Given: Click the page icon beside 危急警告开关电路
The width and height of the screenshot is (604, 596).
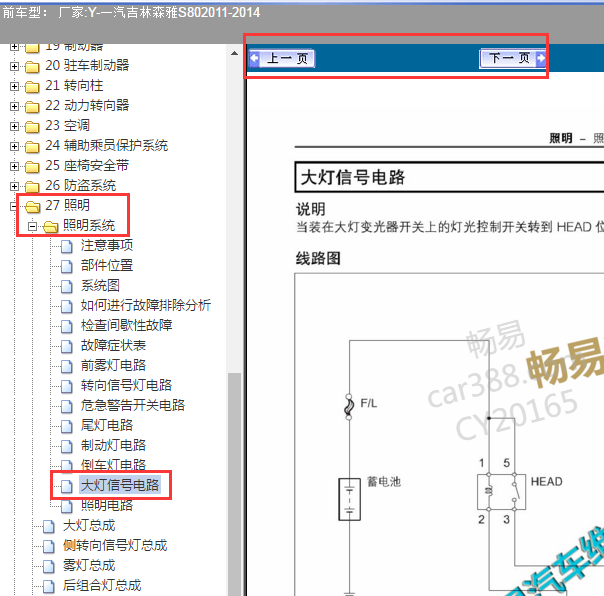Looking at the screenshot, I should (x=67, y=407).
